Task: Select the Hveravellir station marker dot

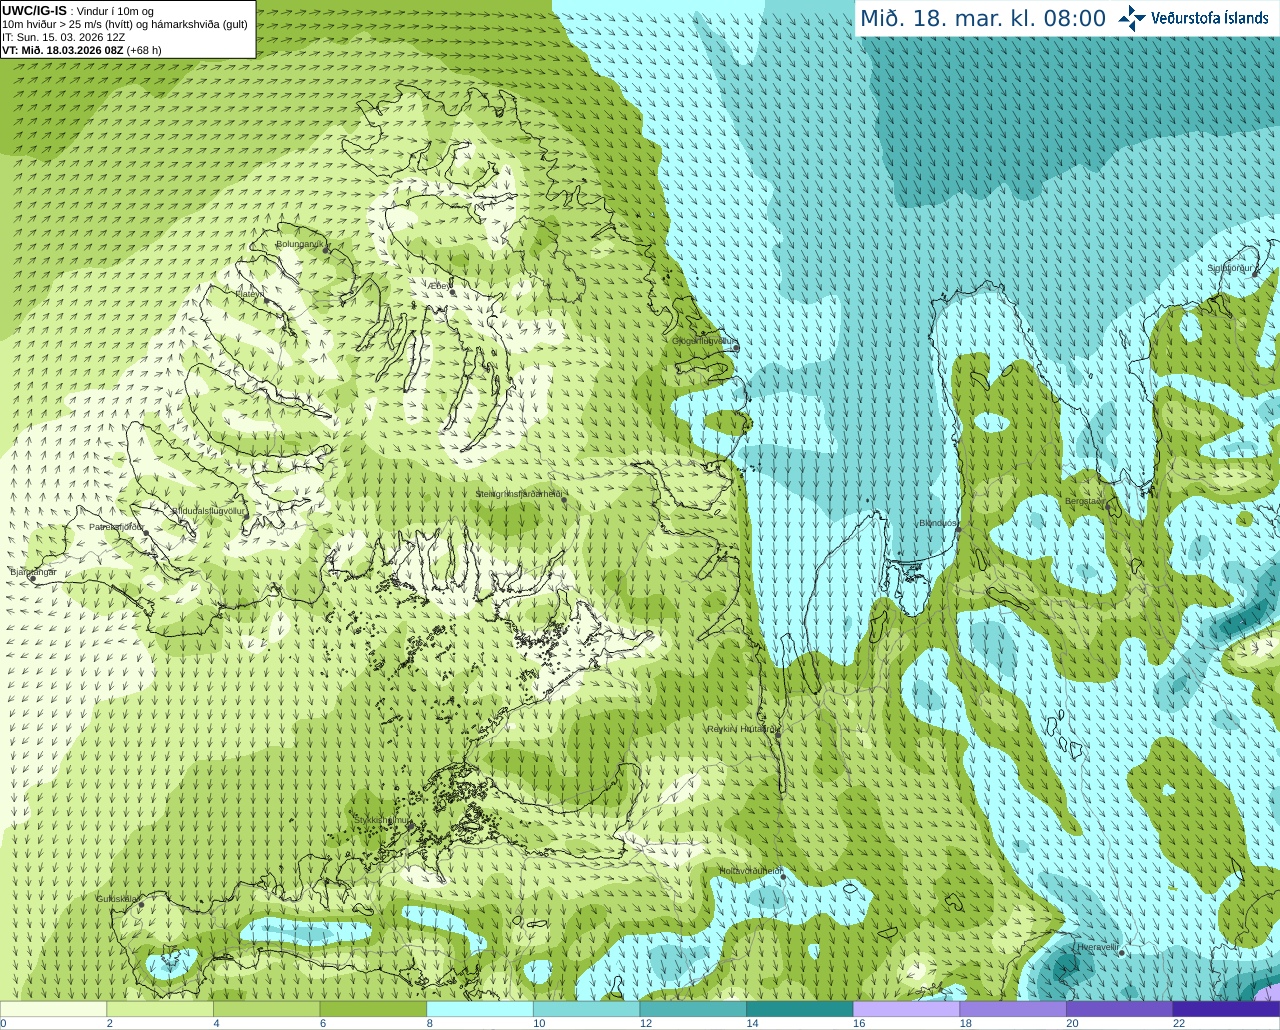Action: (1122, 953)
